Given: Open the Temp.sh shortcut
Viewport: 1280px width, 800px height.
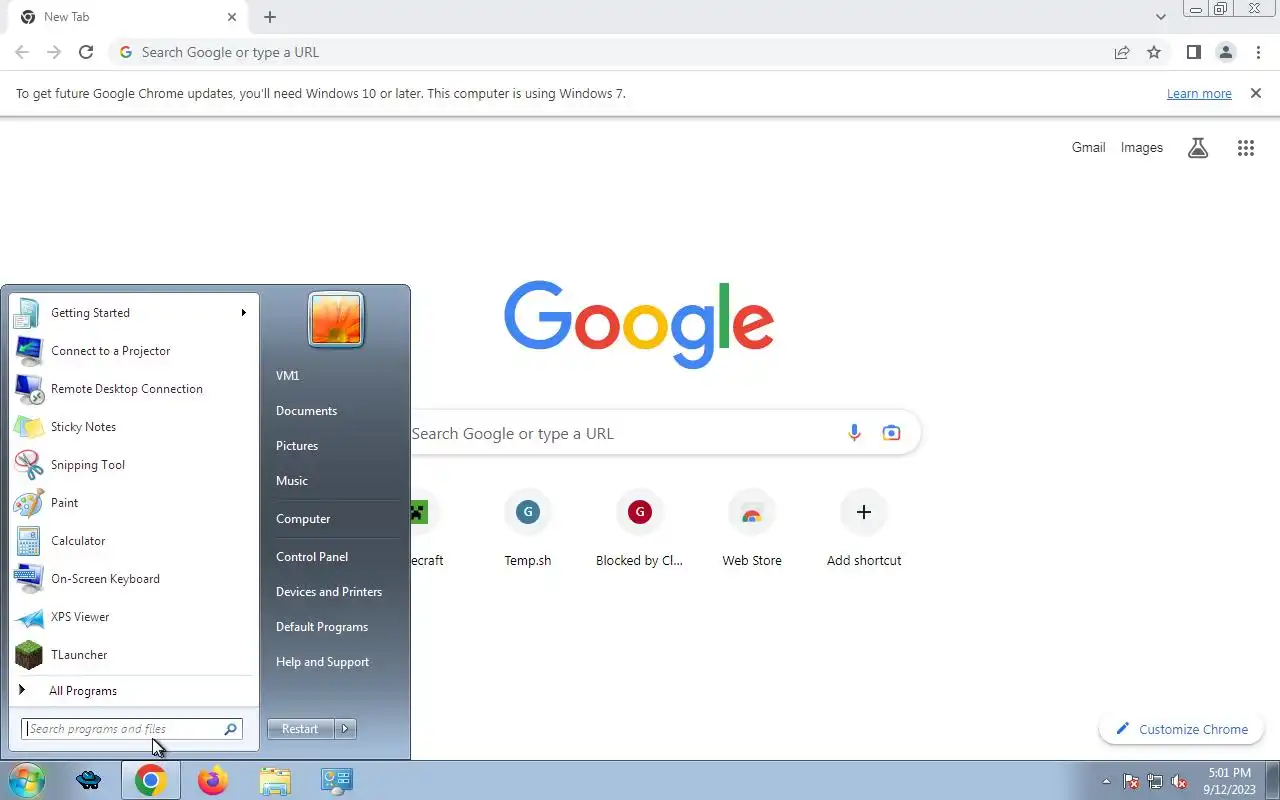Looking at the screenshot, I should point(528,529).
